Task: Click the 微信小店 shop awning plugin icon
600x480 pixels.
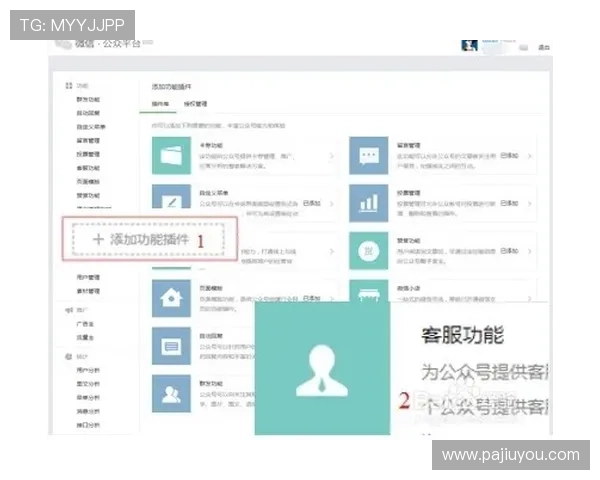Action: [368, 291]
